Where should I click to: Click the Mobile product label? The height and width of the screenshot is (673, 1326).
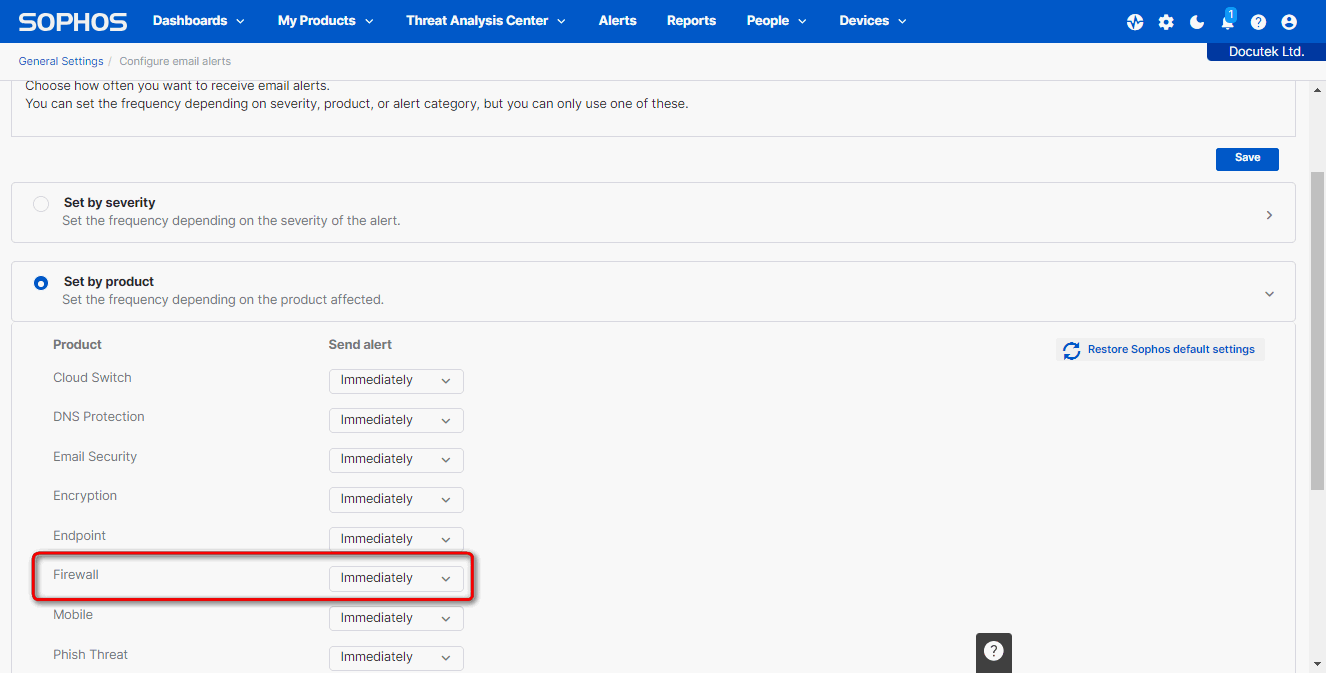pyautogui.click(x=73, y=615)
